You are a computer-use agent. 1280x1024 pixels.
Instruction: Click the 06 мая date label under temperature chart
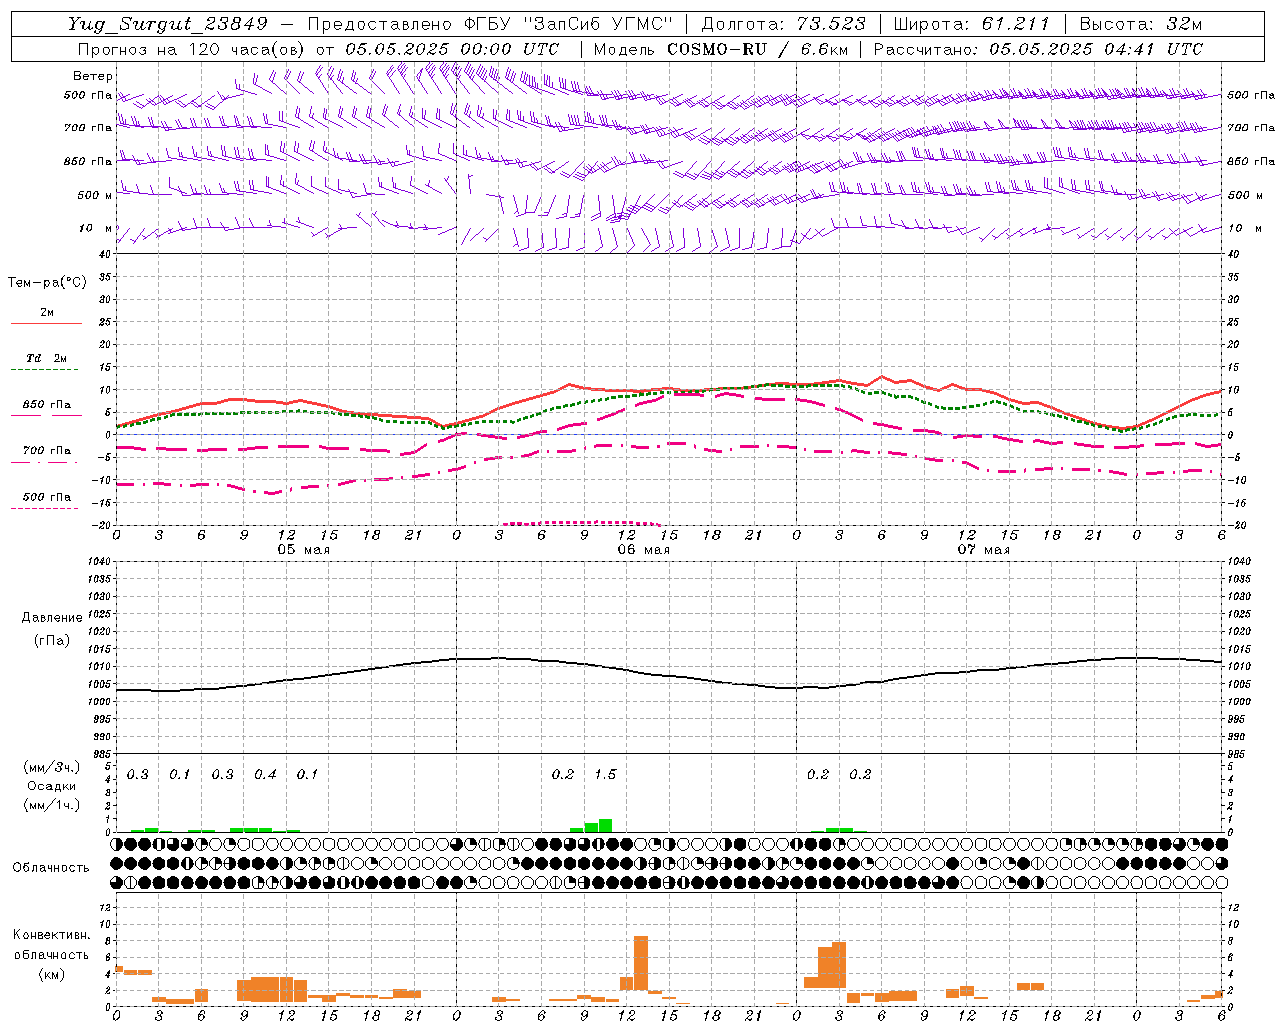pyautogui.click(x=644, y=550)
